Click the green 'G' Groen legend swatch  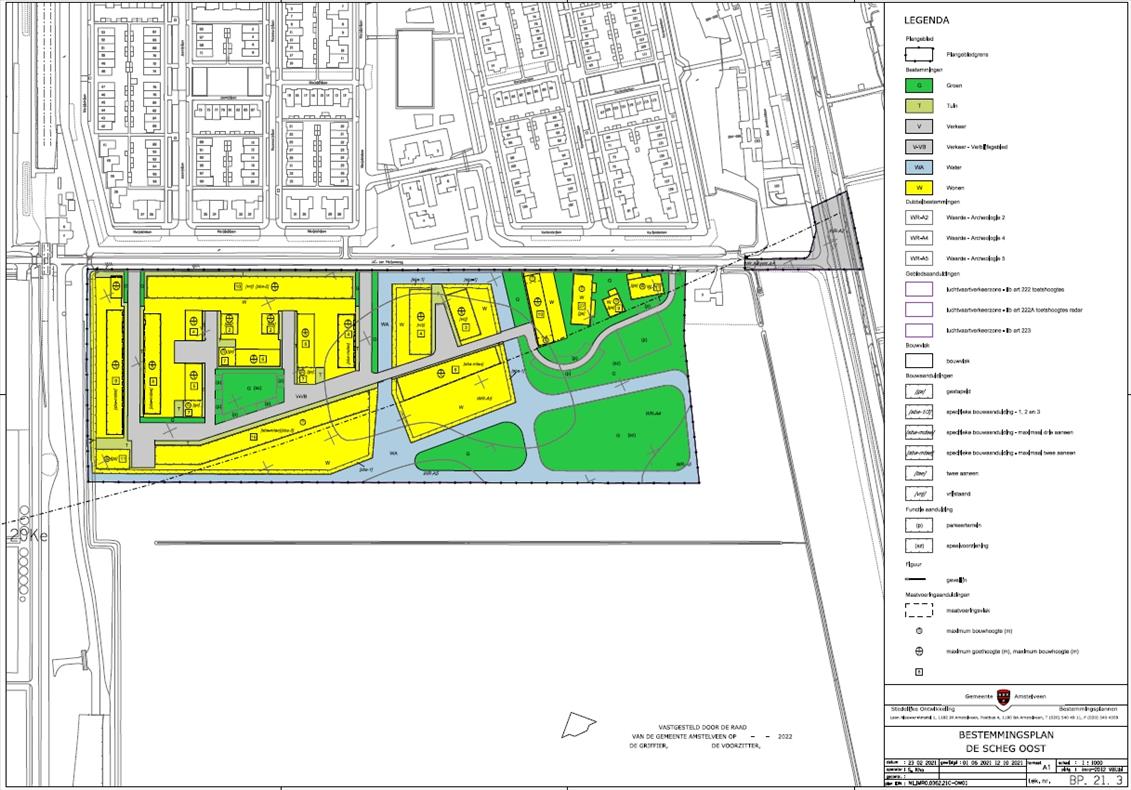pos(918,86)
